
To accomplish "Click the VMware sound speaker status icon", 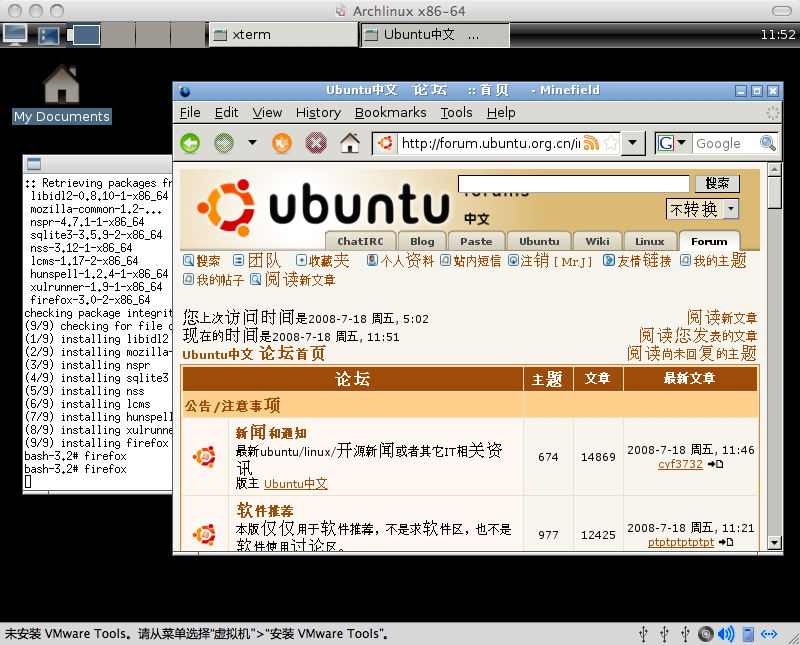I will pyautogui.click(x=726, y=634).
